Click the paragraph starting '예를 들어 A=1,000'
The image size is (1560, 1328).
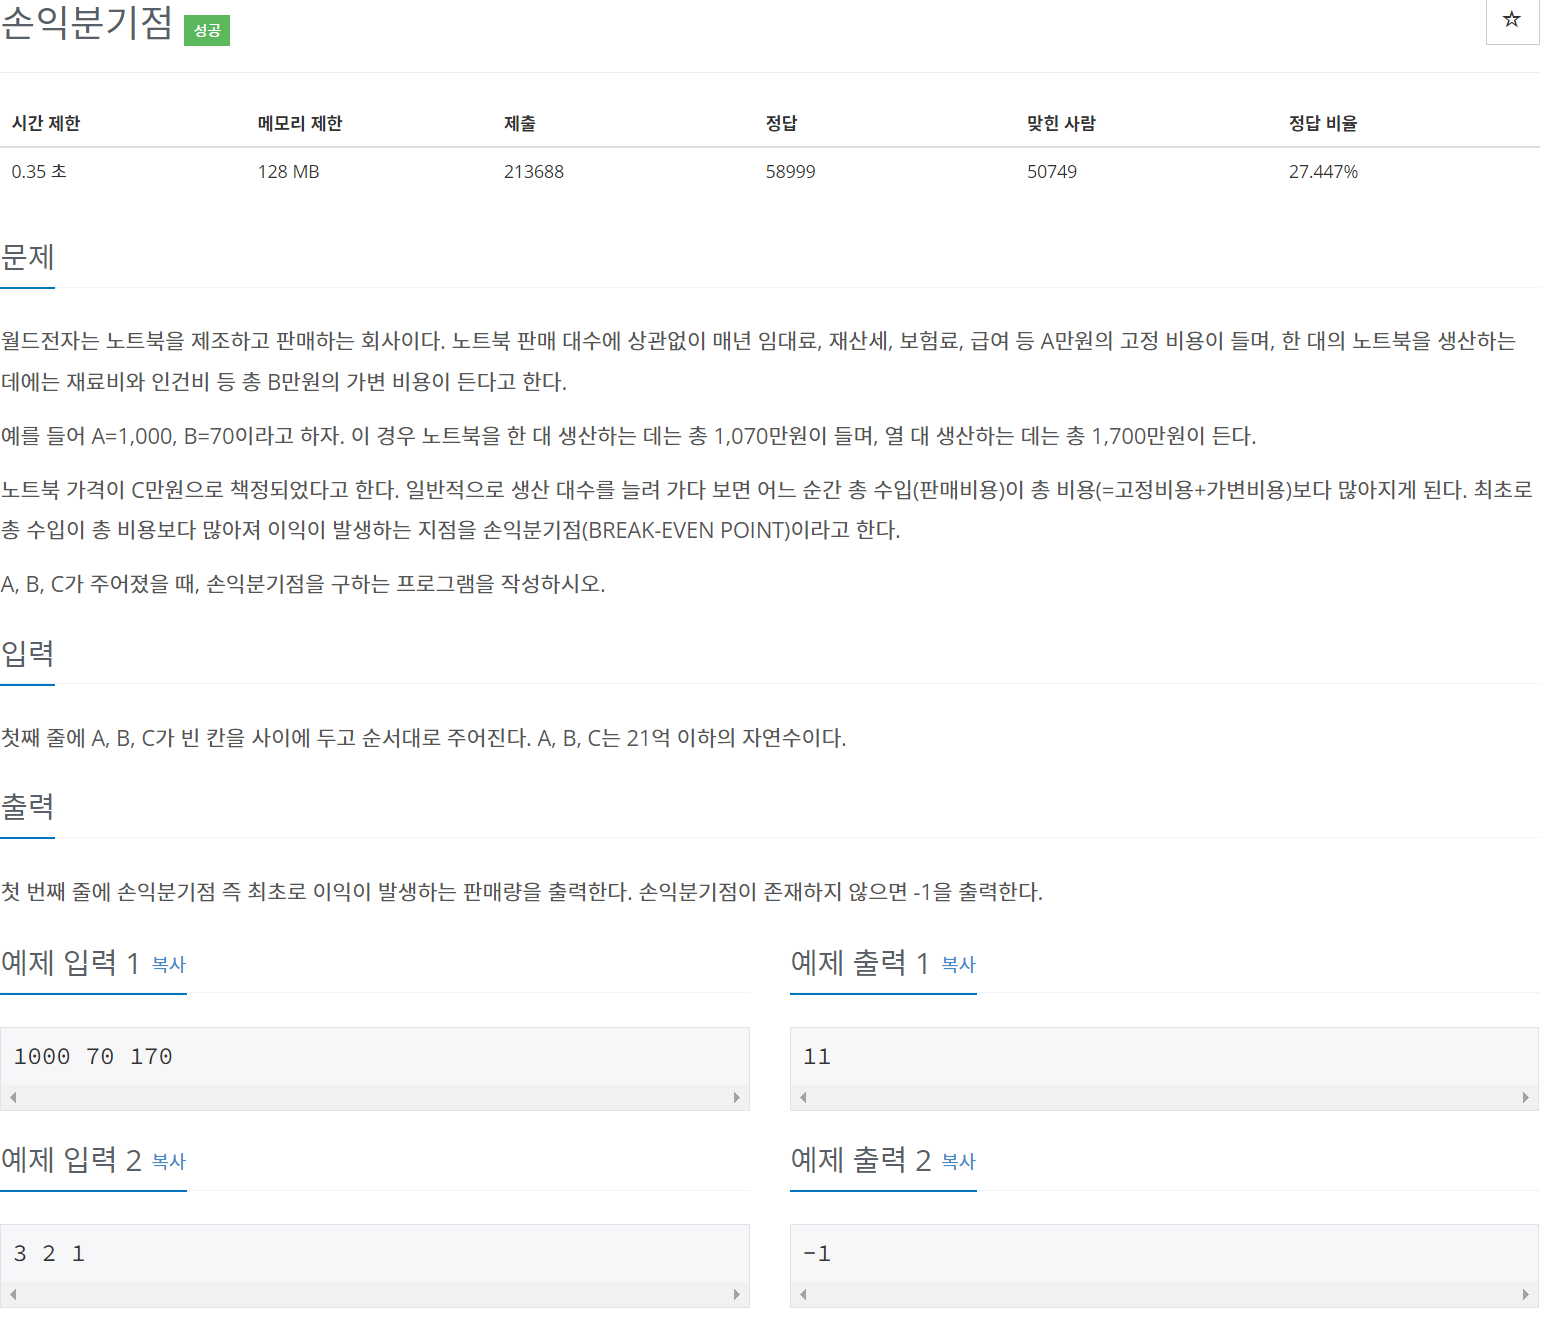click(x=629, y=436)
